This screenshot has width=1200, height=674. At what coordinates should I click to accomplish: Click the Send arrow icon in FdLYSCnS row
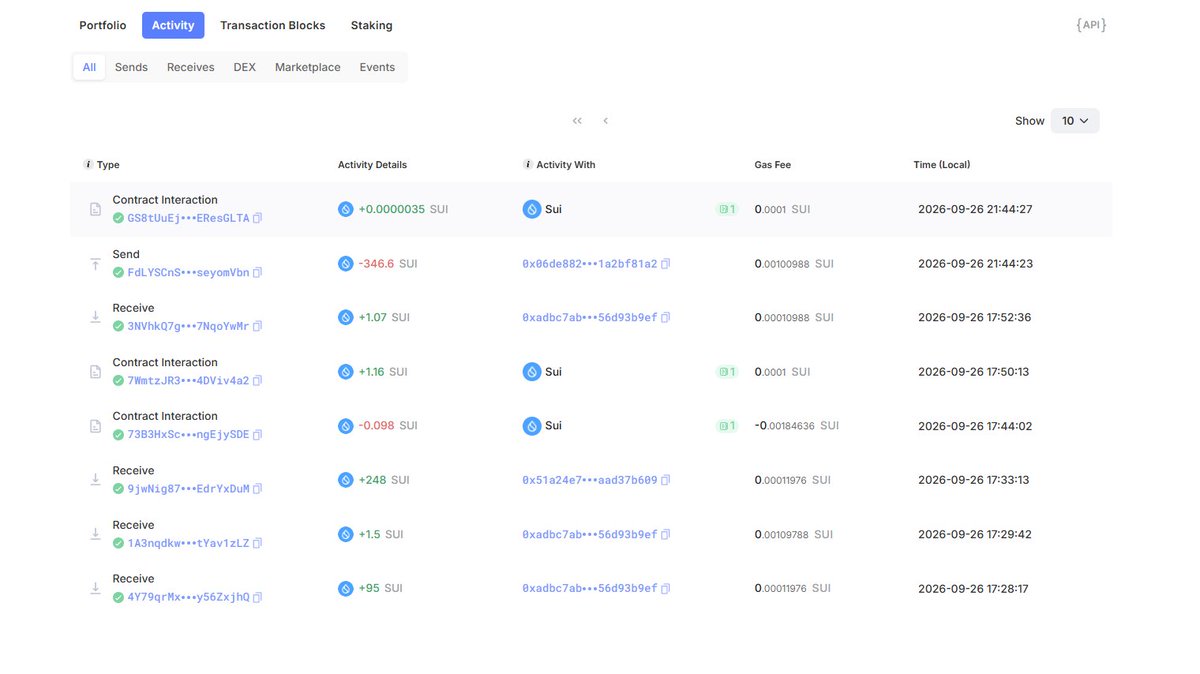click(x=95, y=264)
